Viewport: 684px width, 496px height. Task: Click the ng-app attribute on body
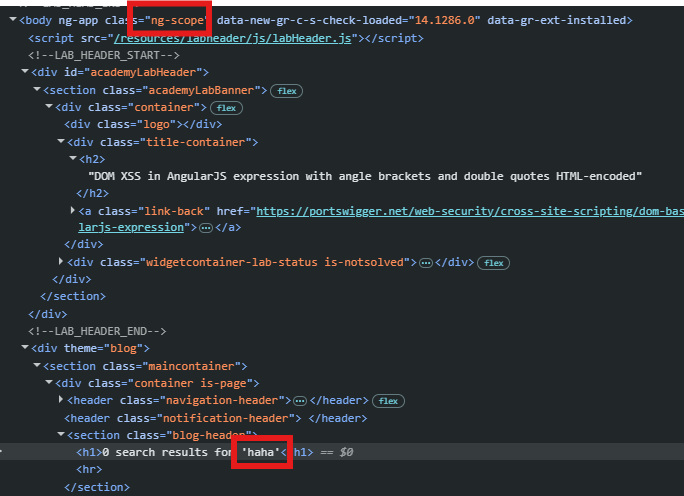coord(79,20)
